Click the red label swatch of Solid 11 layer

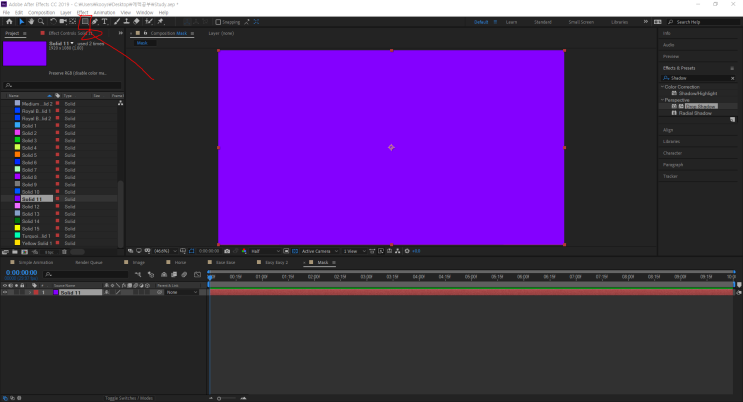36,292
